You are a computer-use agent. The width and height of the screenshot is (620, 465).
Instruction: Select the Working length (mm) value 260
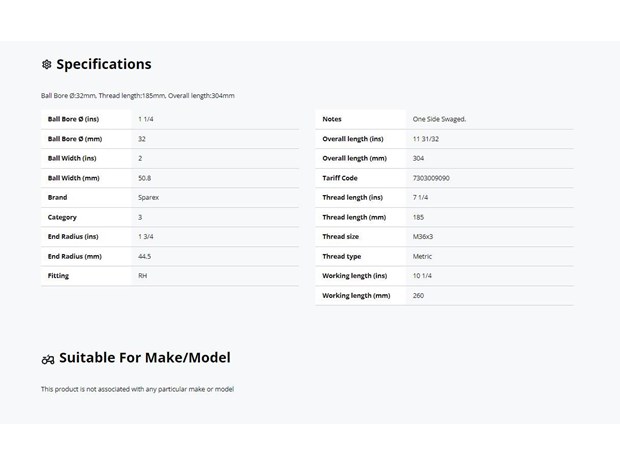pyautogui.click(x=418, y=295)
